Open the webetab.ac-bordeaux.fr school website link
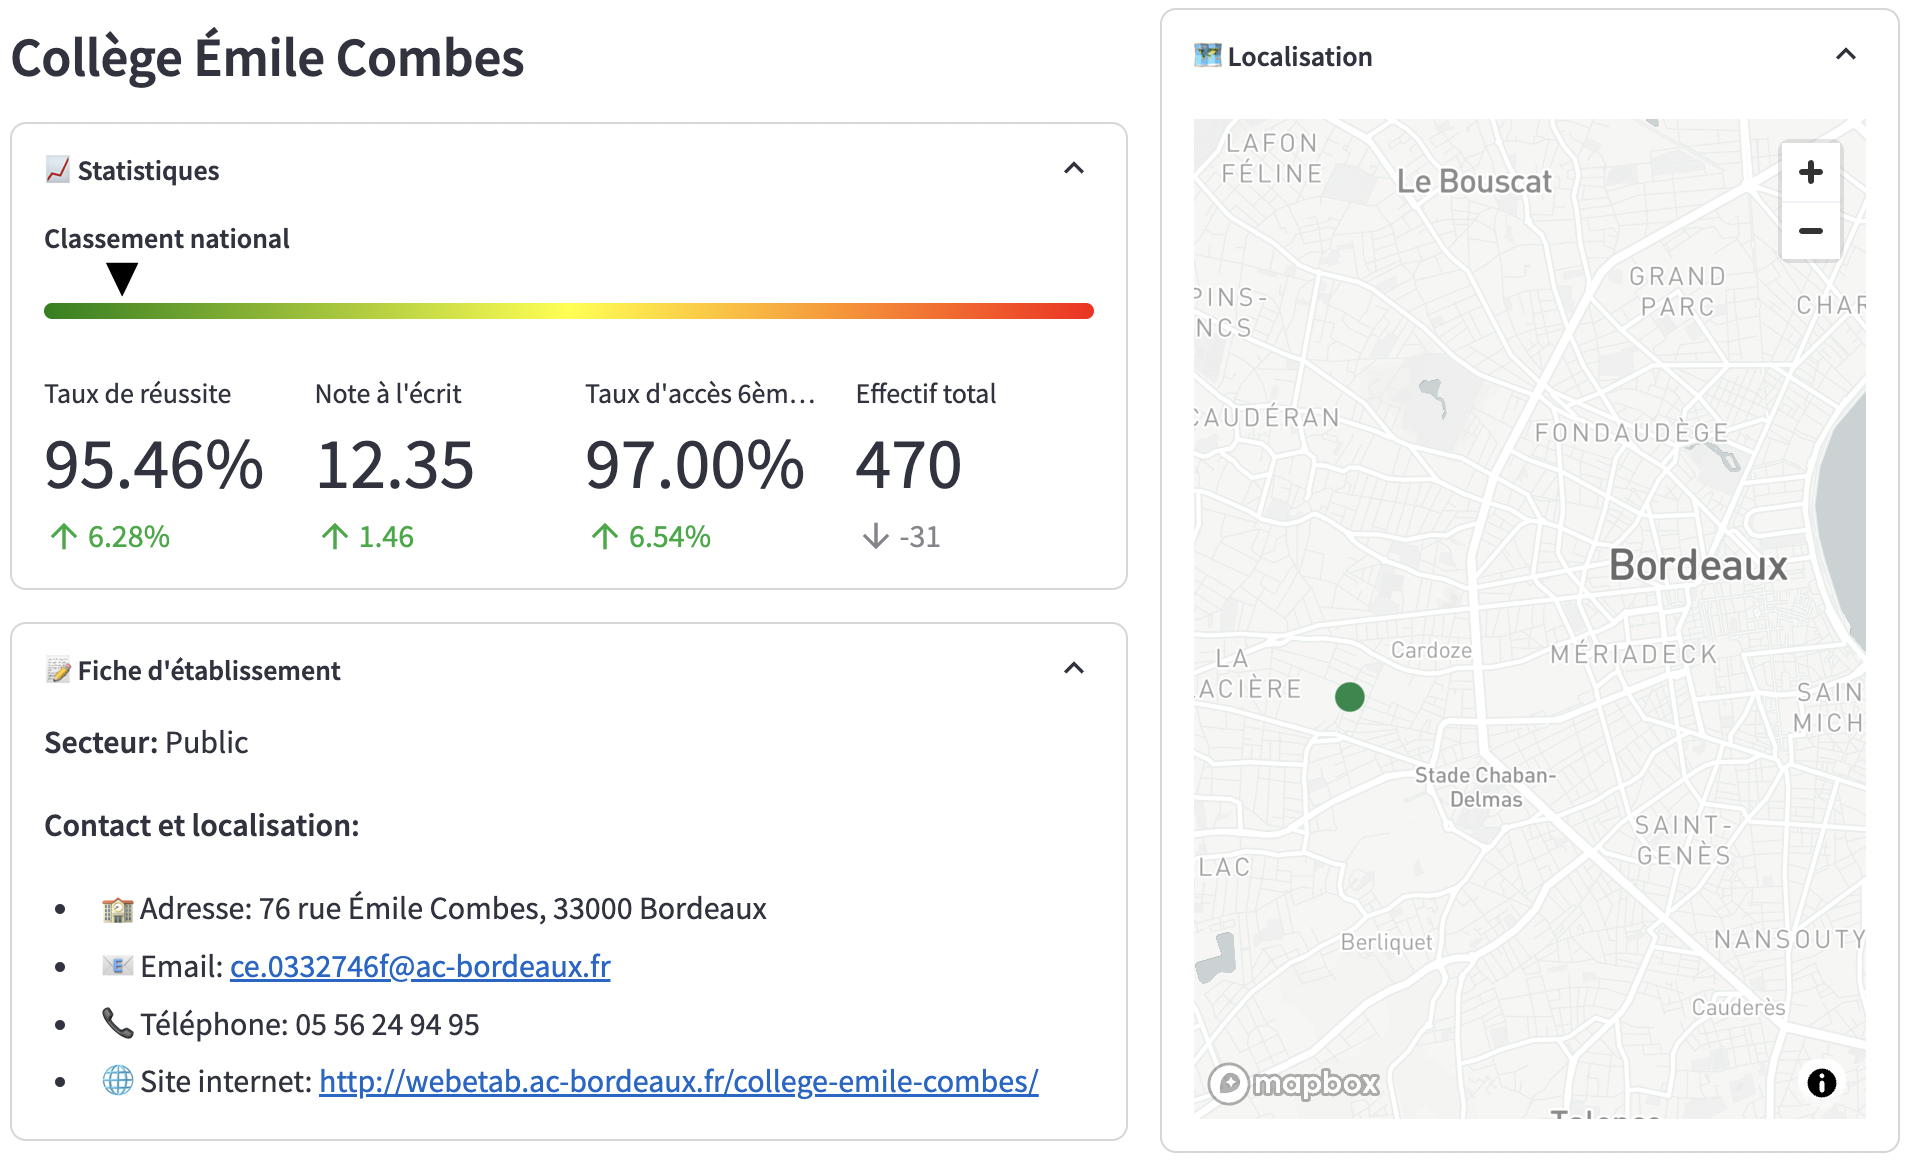Image resolution: width=1910 pixels, height=1162 pixels. tap(679, 1081)
